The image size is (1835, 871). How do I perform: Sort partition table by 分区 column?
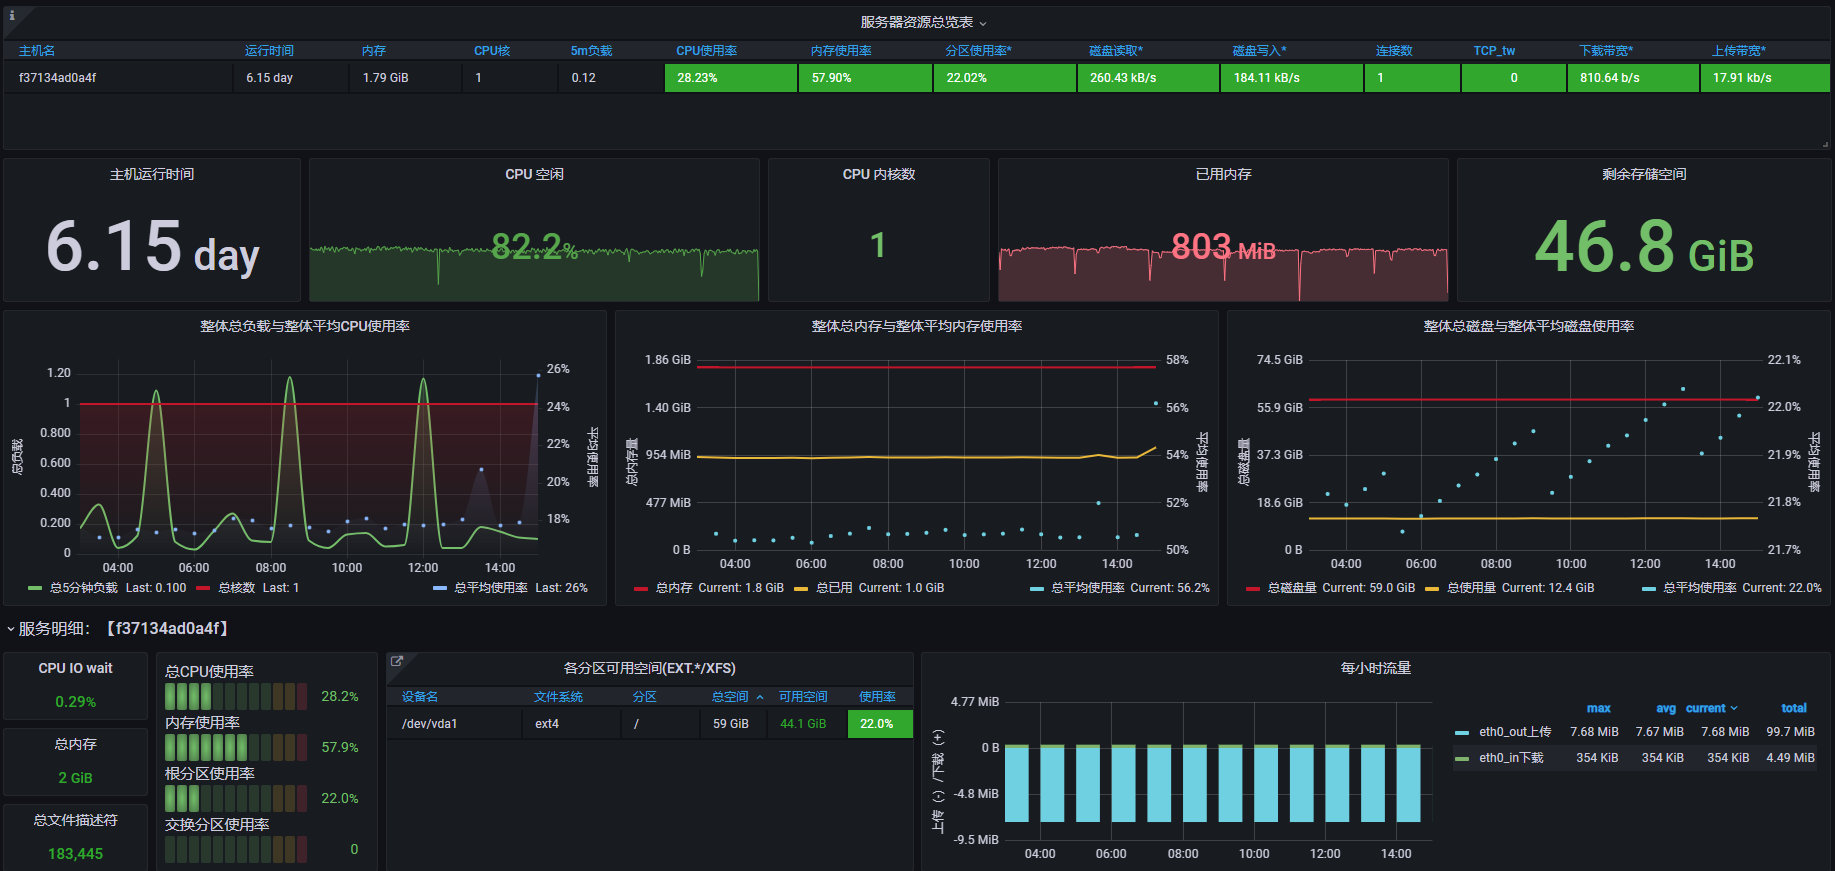click(644, 697)
